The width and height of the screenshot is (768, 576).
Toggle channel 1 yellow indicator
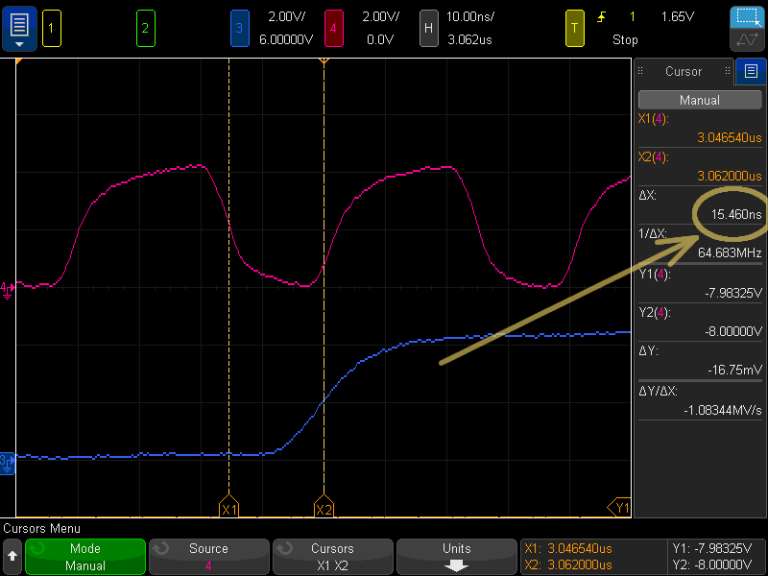pos(51,29)
